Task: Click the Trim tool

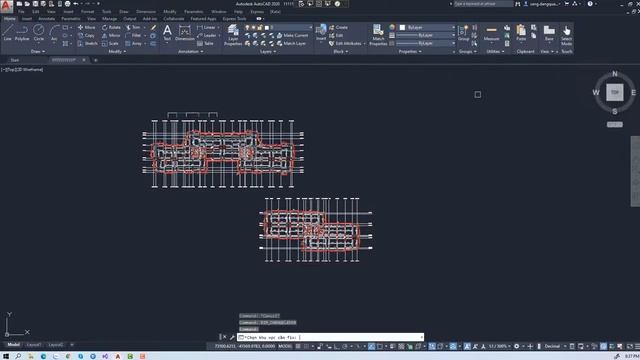Action: [133, 27]
